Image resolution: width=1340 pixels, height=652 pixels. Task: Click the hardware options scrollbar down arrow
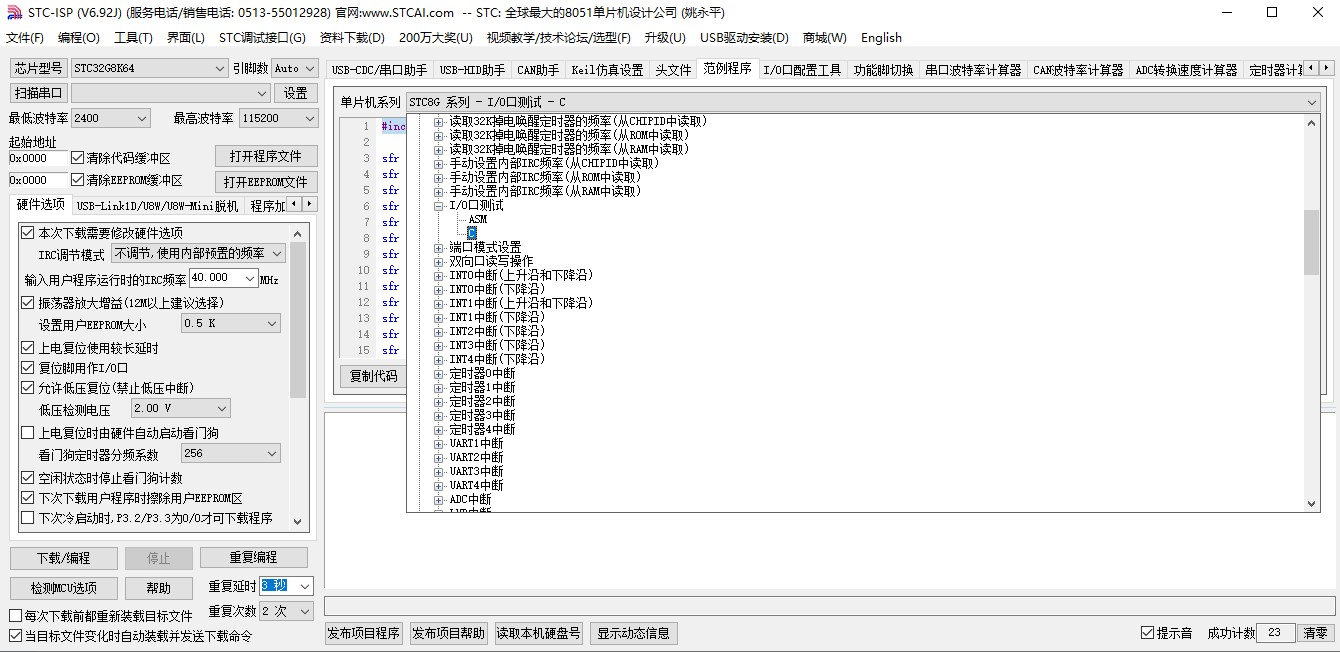(298, 520)
